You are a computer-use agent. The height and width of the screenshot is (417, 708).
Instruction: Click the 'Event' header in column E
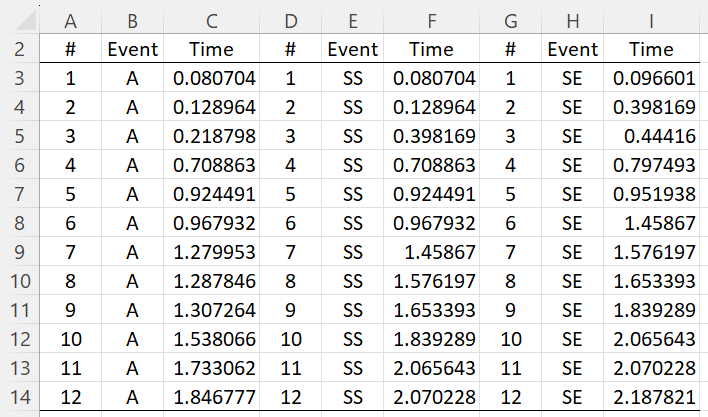coord(353,49)
